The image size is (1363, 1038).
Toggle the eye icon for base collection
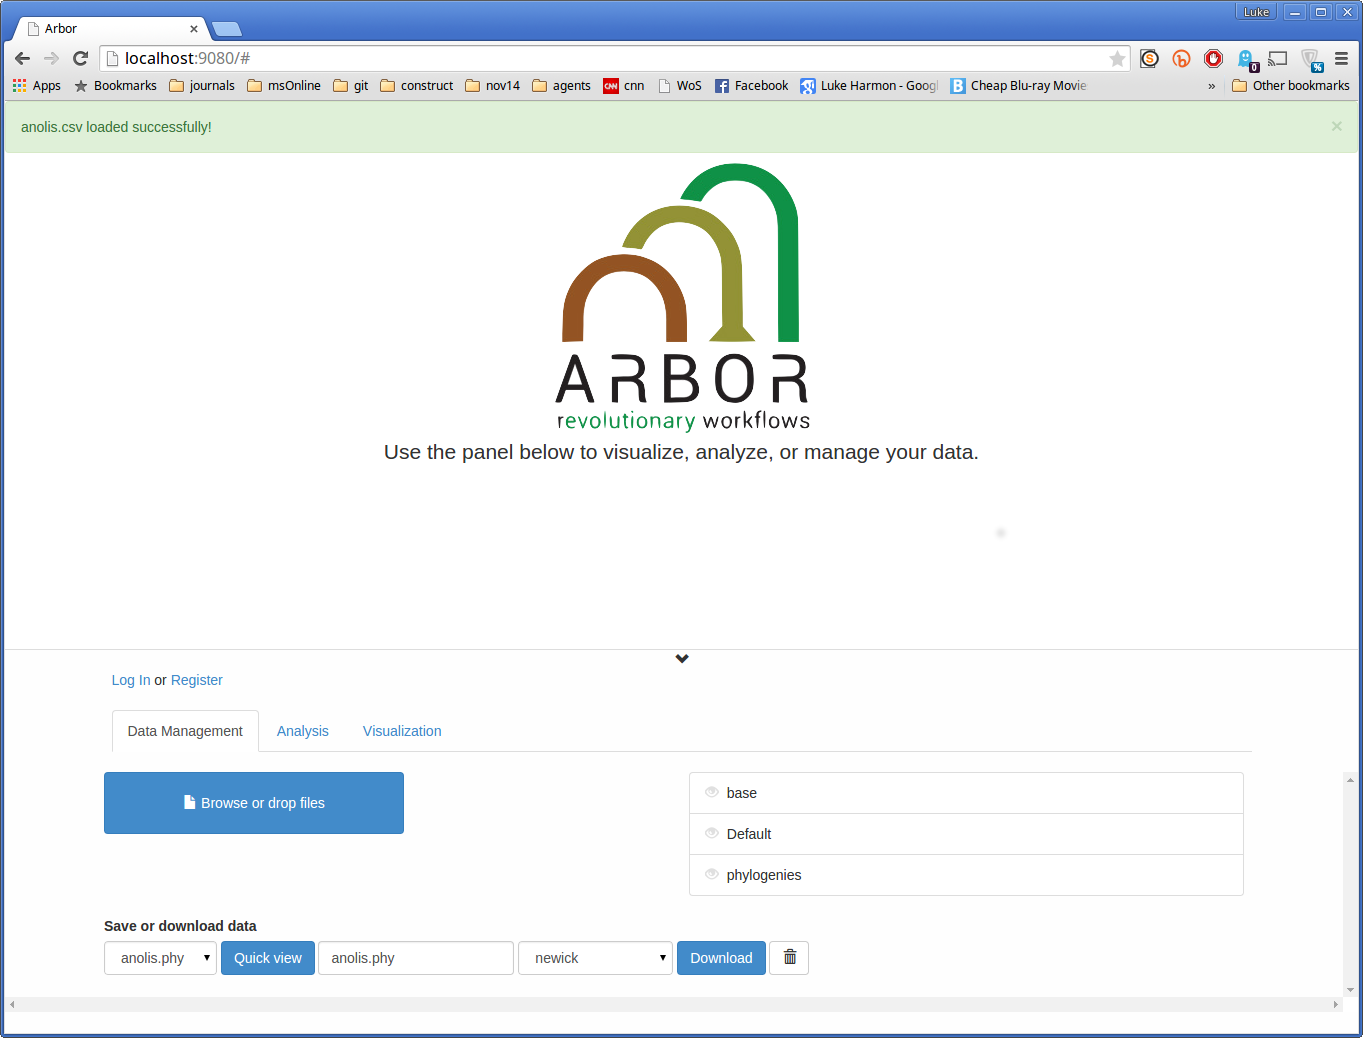pyautogui.click(x=712, y=792)
